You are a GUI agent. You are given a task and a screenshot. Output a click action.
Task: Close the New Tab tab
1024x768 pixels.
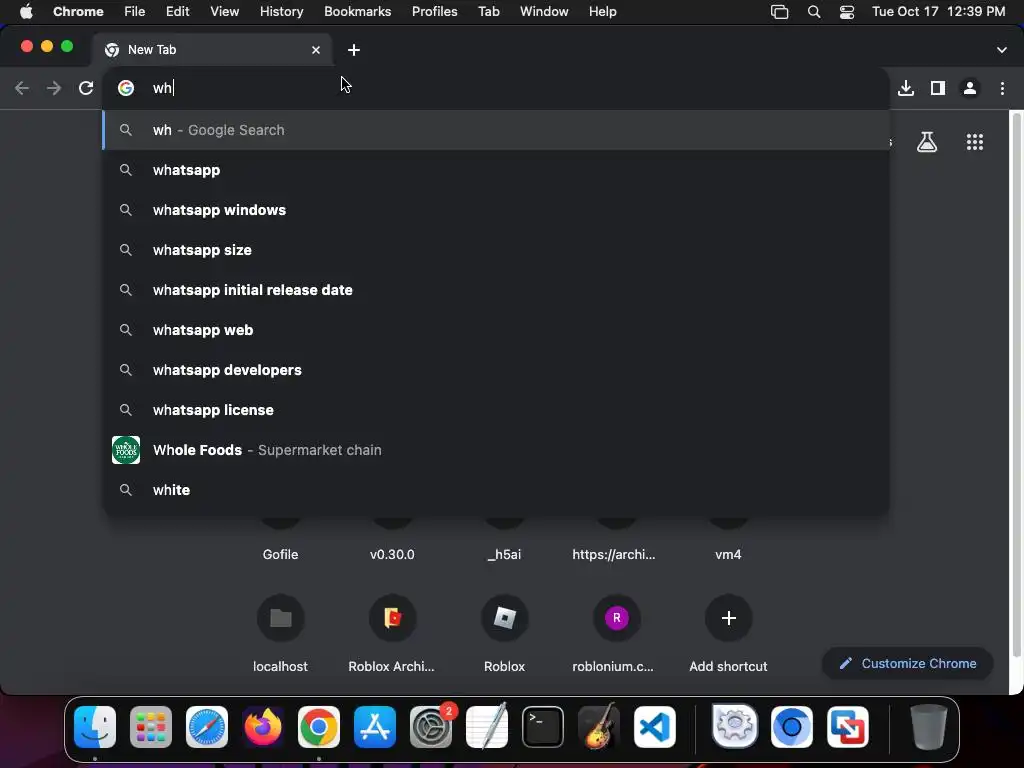(x=316, y=50)
